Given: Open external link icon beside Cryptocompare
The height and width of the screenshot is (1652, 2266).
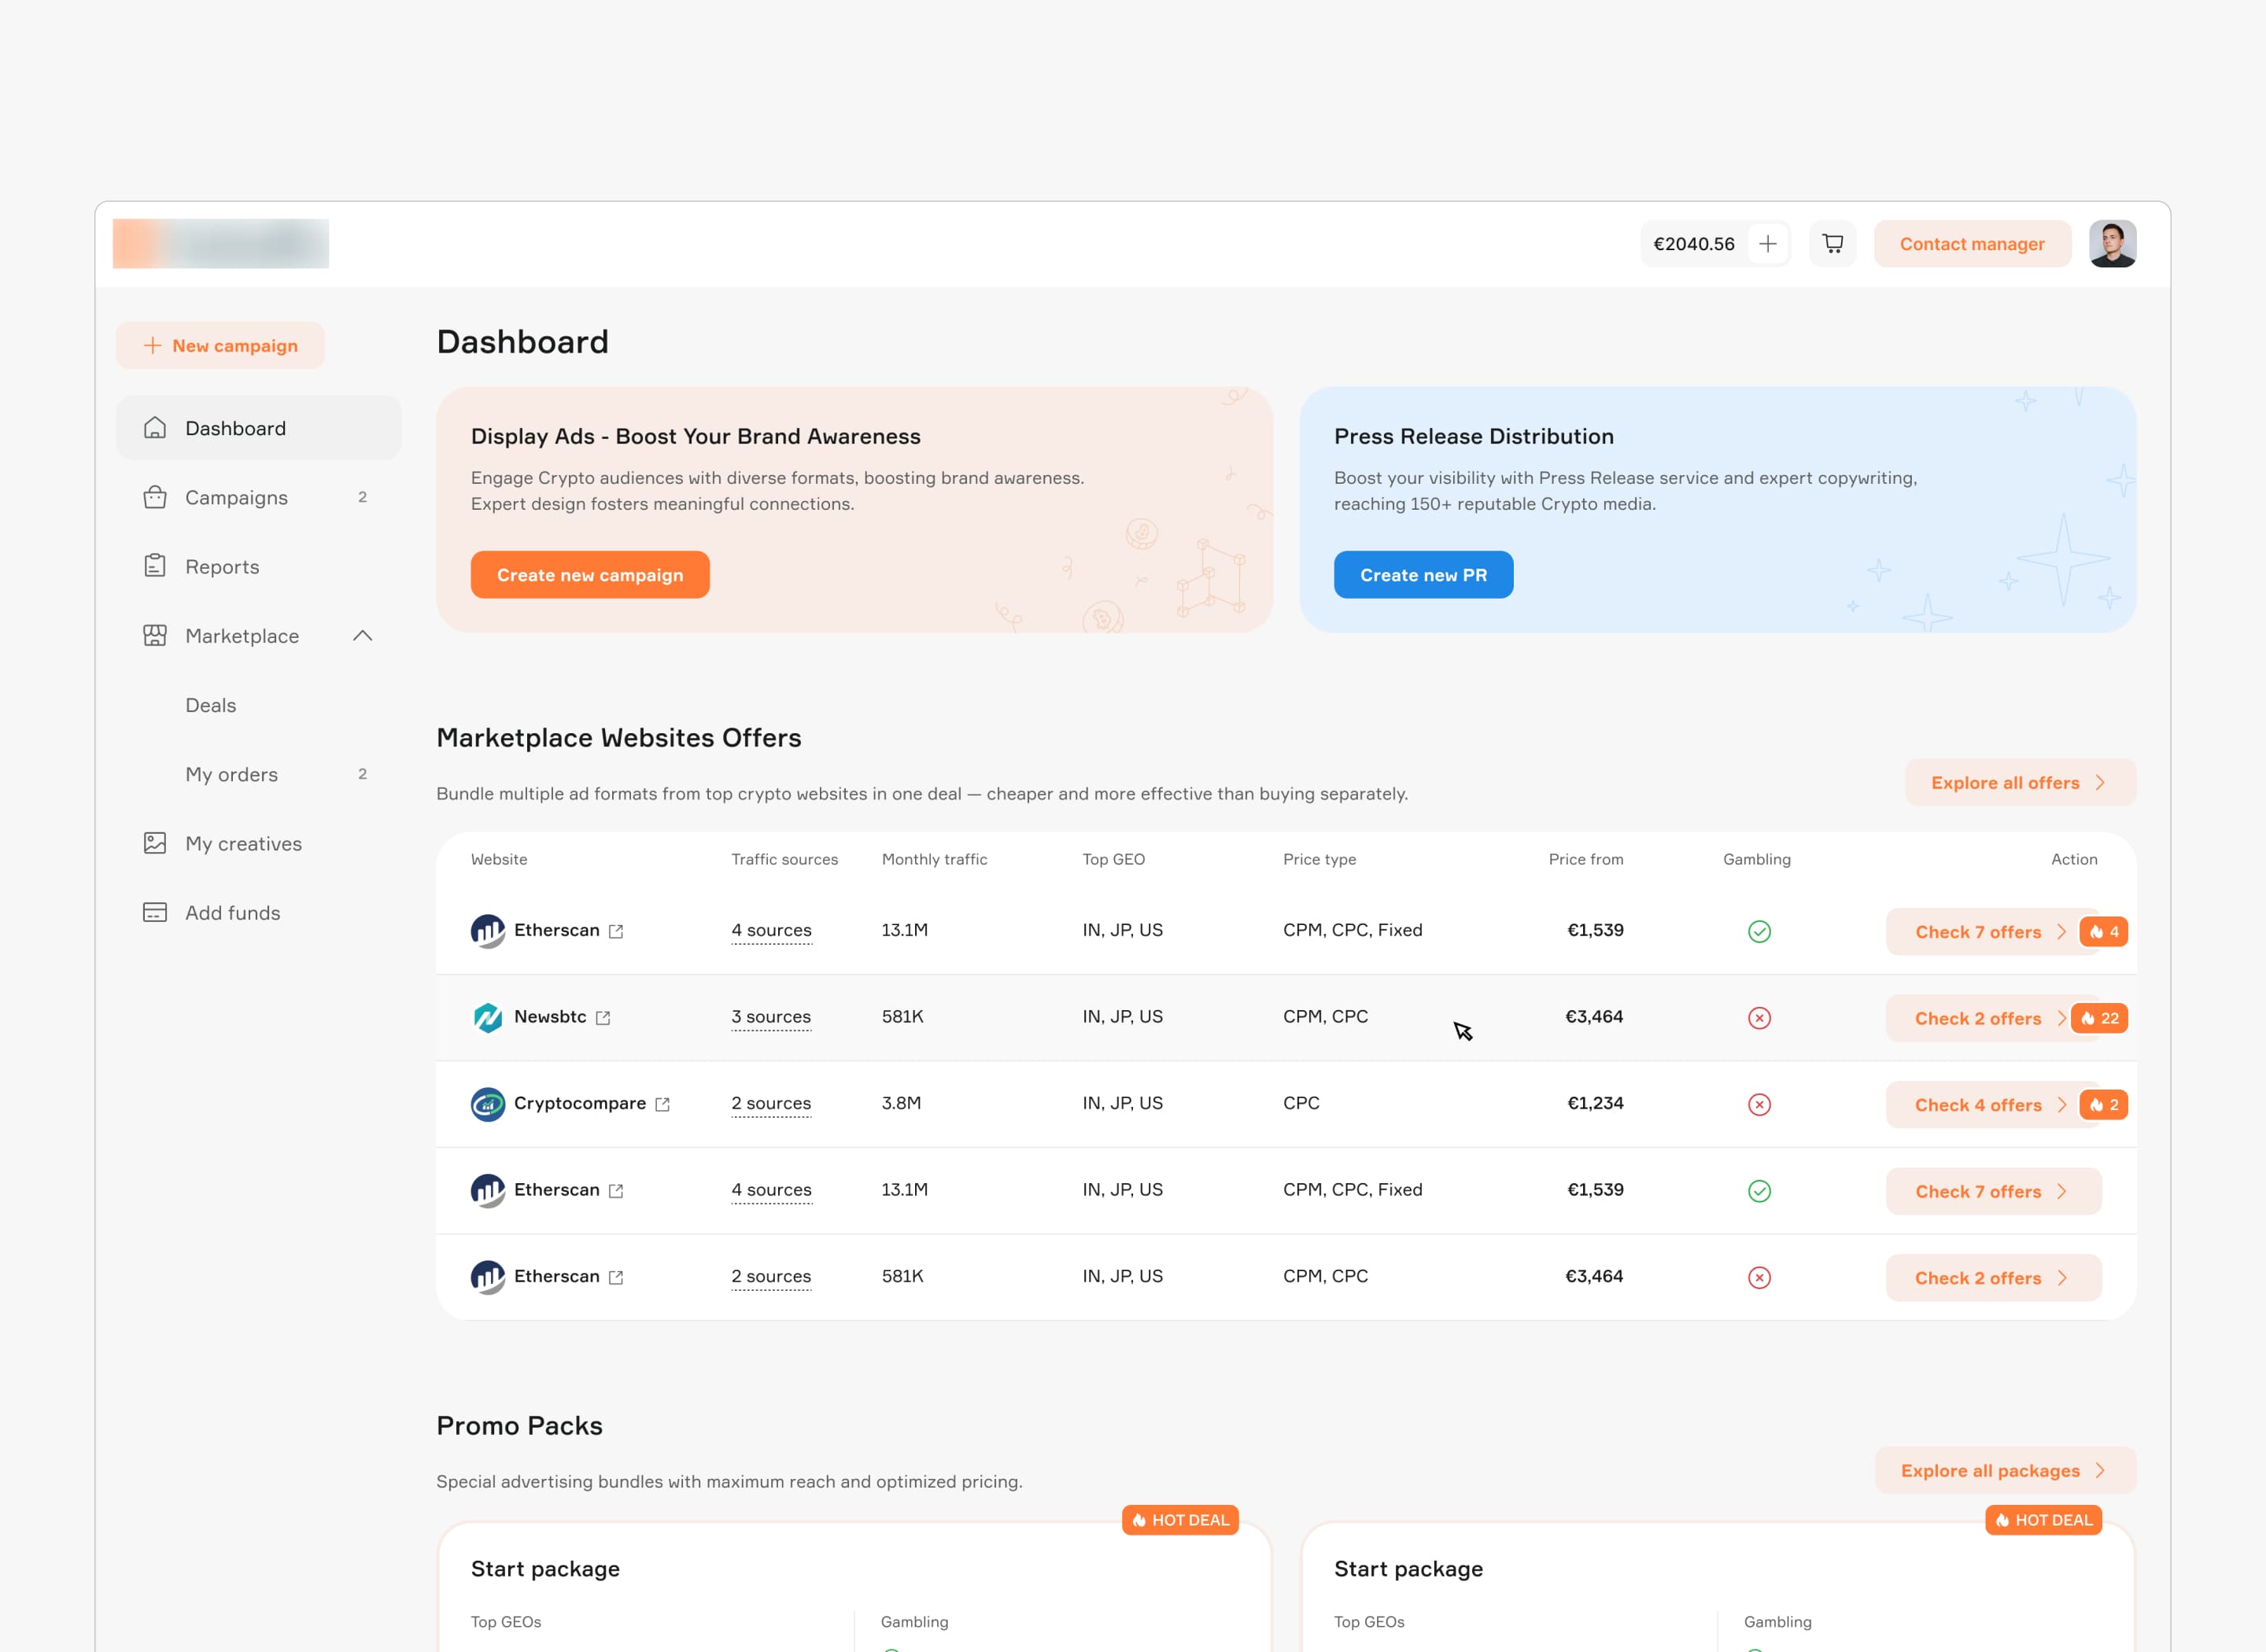Looking at the screenshot, I should [662, 1104].
